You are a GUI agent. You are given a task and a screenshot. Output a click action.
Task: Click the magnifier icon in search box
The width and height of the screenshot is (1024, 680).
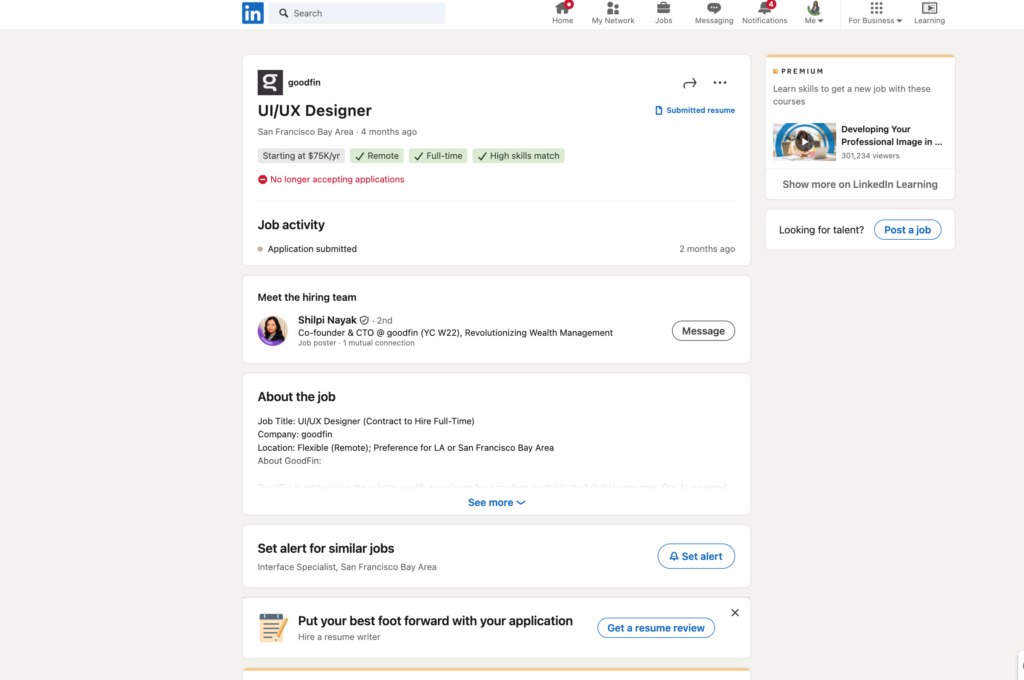[x=283, y=13]
